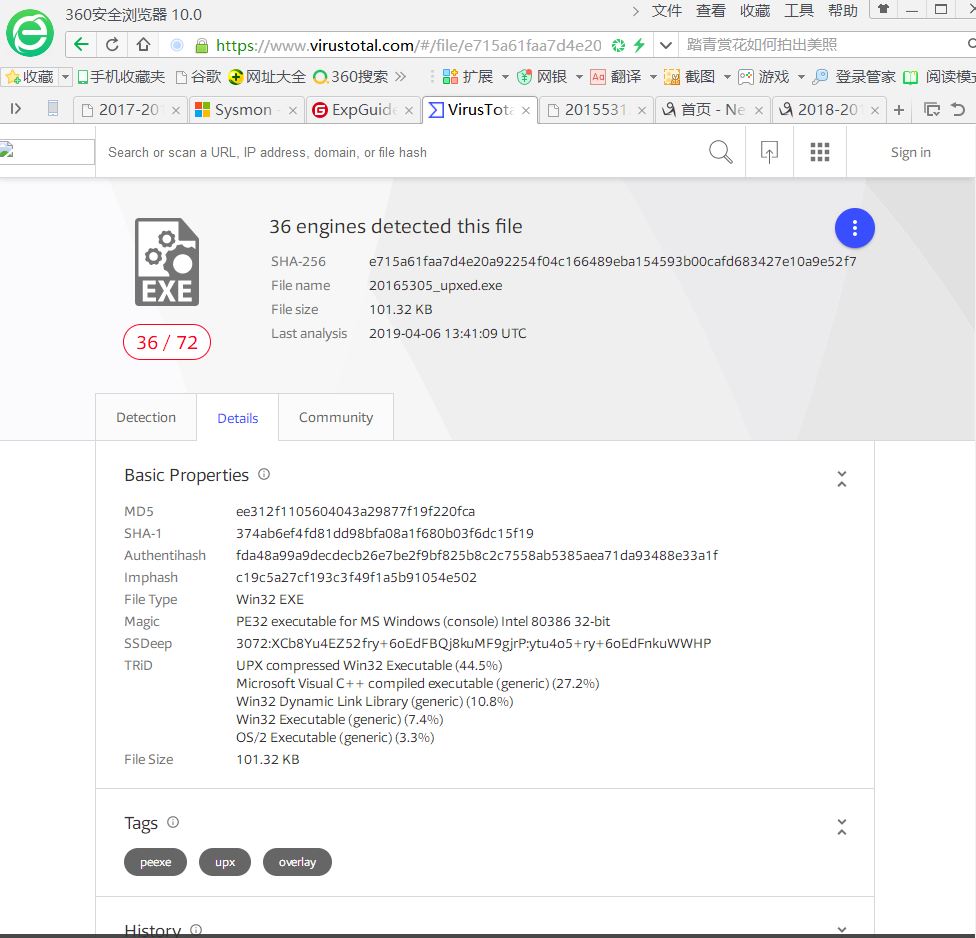Open 登录管家 login manager
This screenshot has width=976, height=938.
click(x=854, y=77)
